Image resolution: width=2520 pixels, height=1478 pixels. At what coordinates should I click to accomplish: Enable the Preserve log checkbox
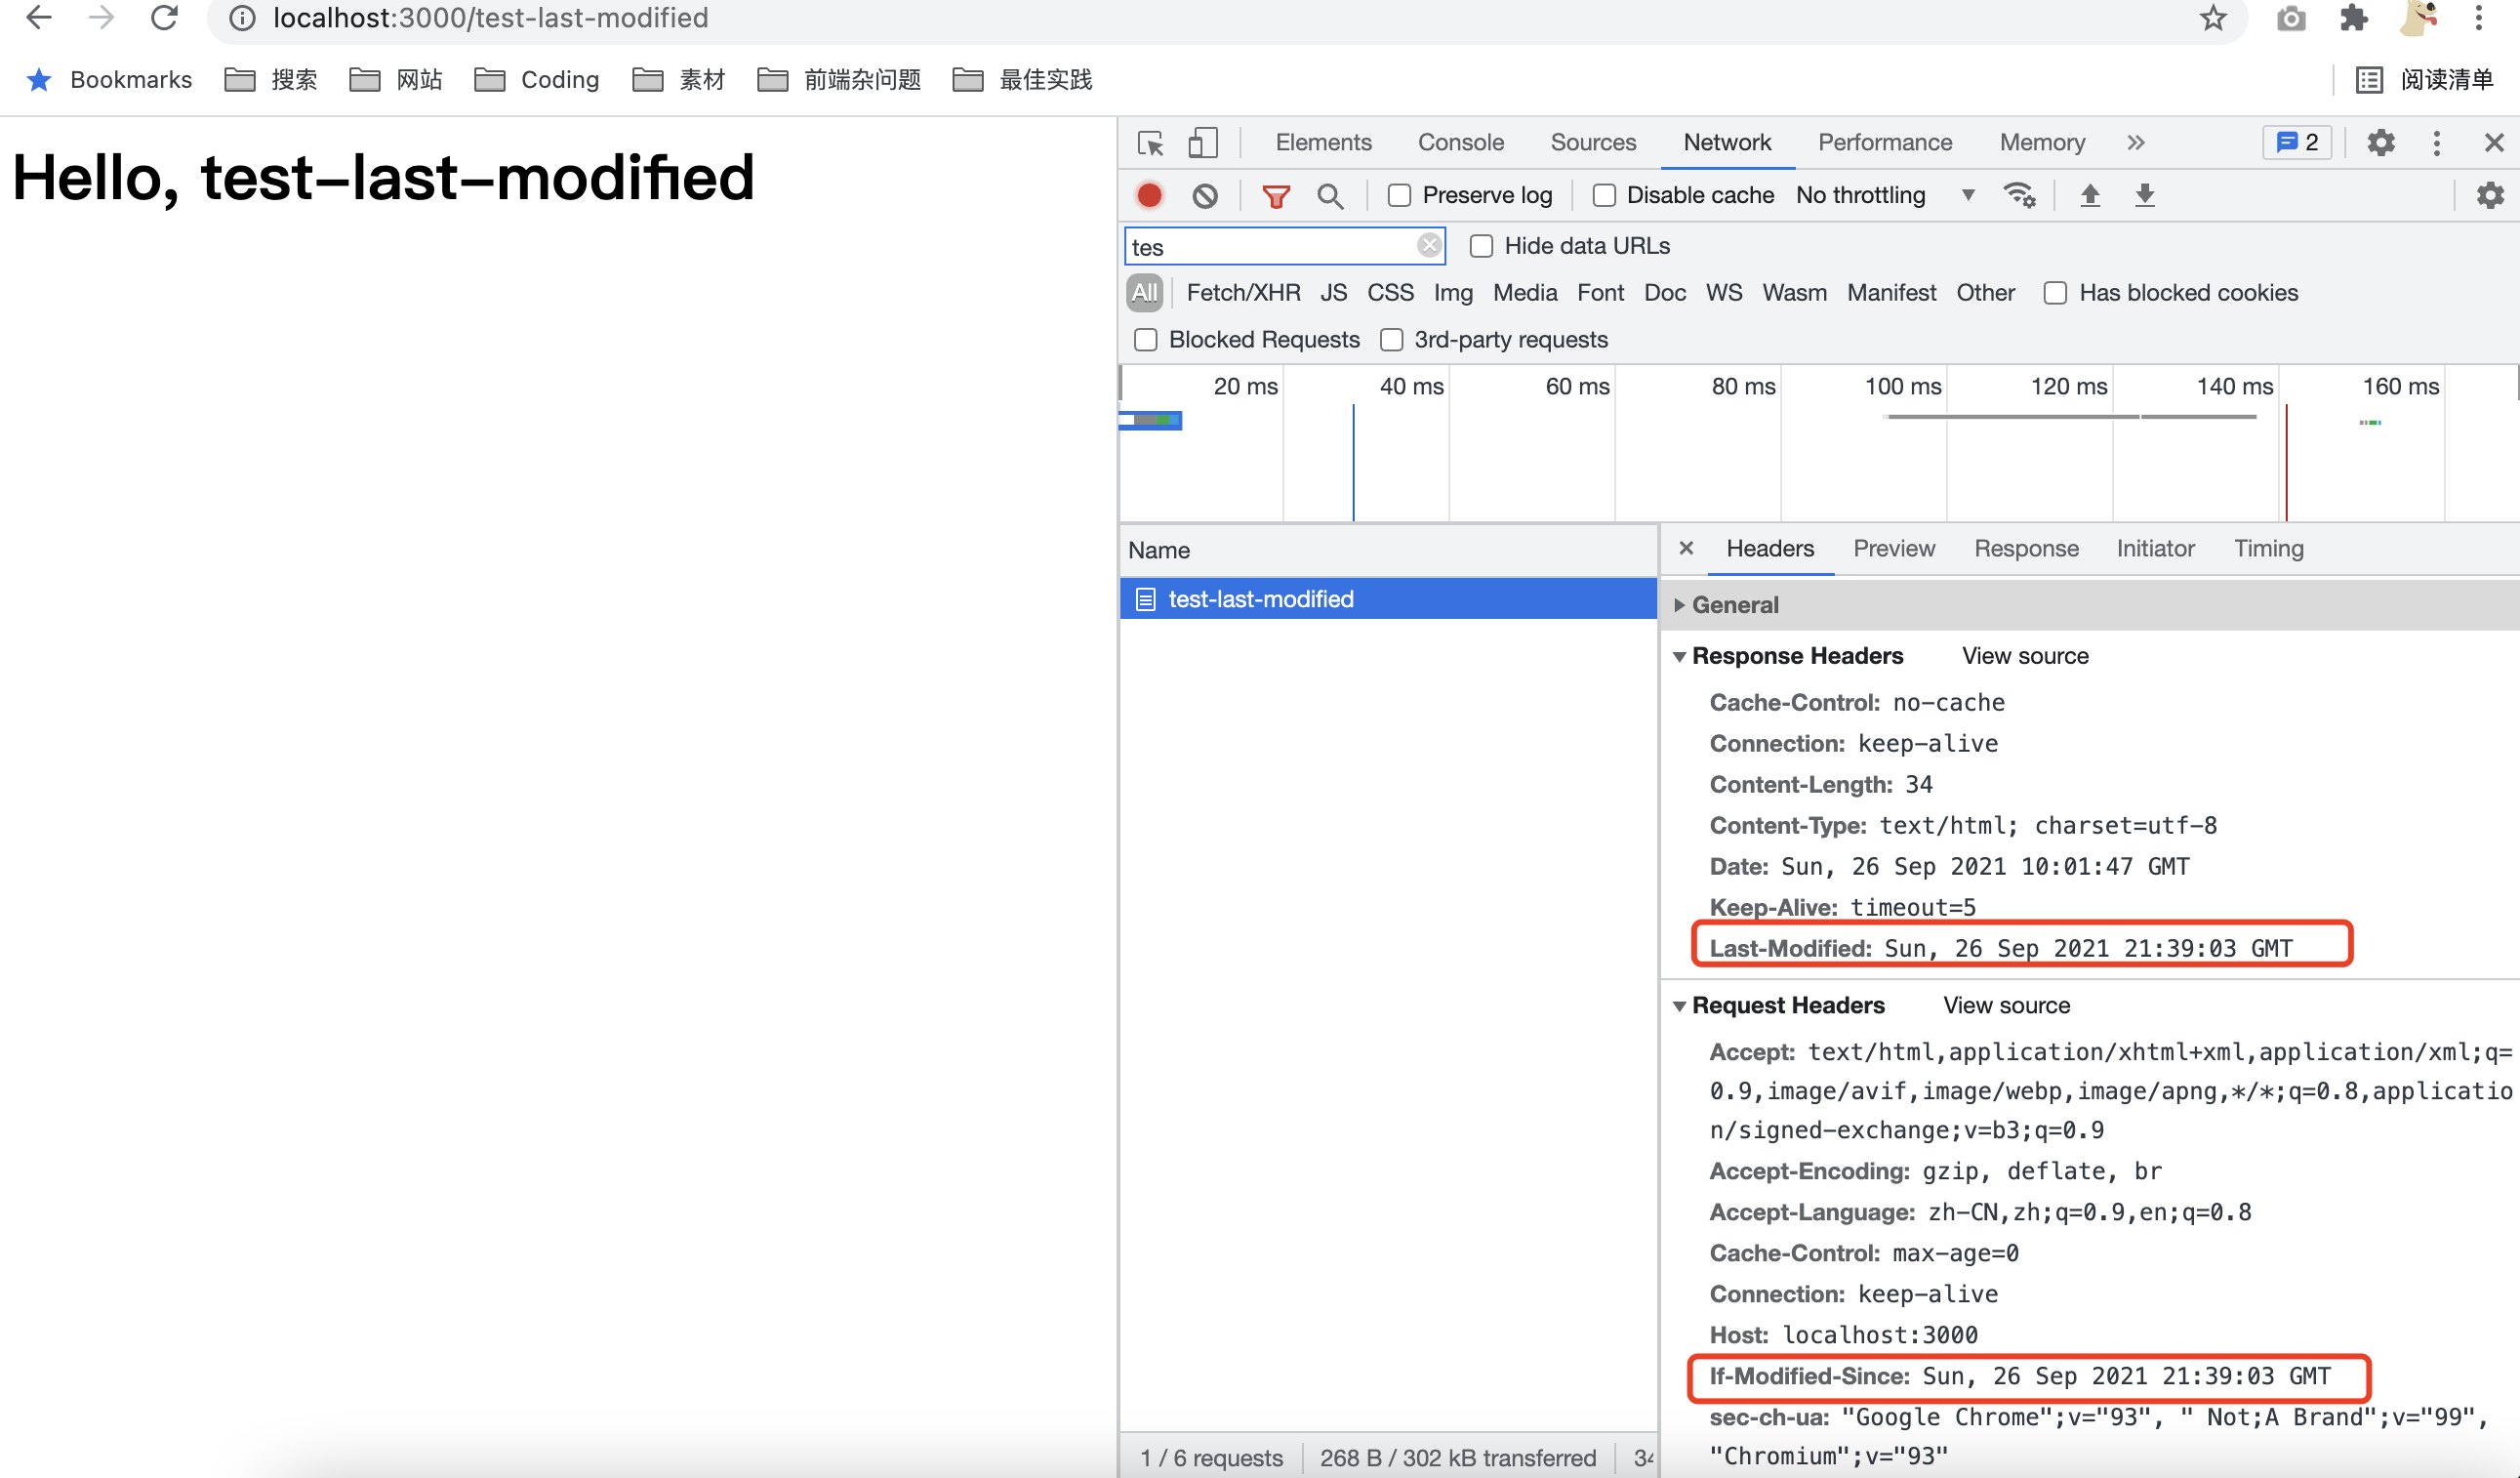coord(1399,195)
